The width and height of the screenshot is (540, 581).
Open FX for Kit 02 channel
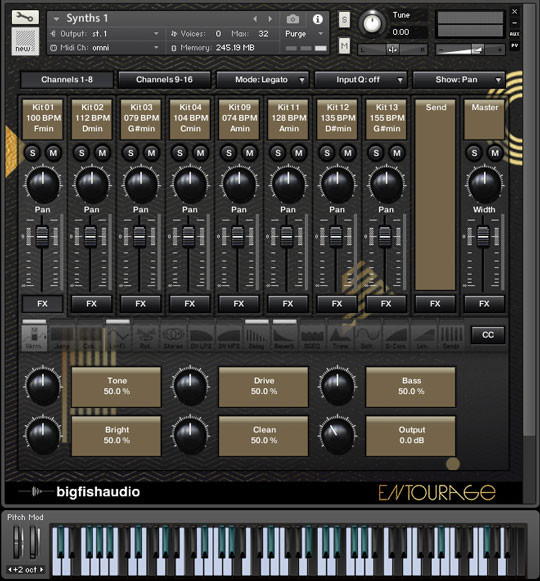pos(92,304)
